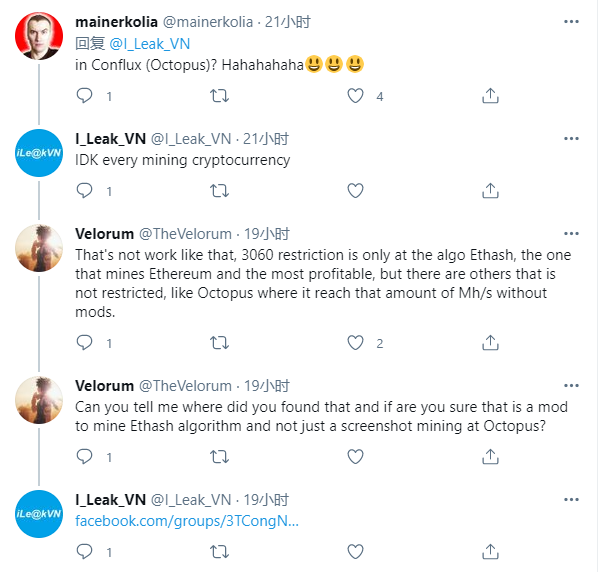
Task: Open more menu on 'IDK every mining' tweet
Action: pyautogui.click(x=571, y=138)
